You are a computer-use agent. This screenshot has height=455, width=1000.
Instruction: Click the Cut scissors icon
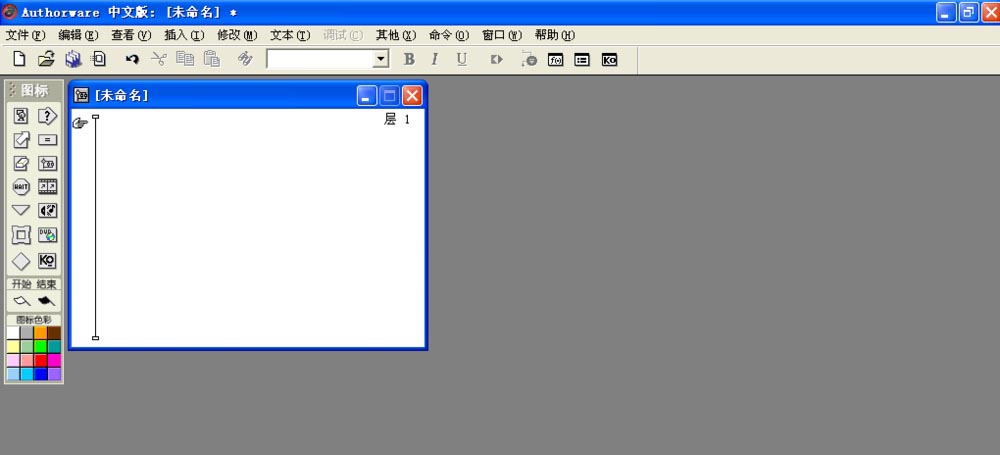158,59
